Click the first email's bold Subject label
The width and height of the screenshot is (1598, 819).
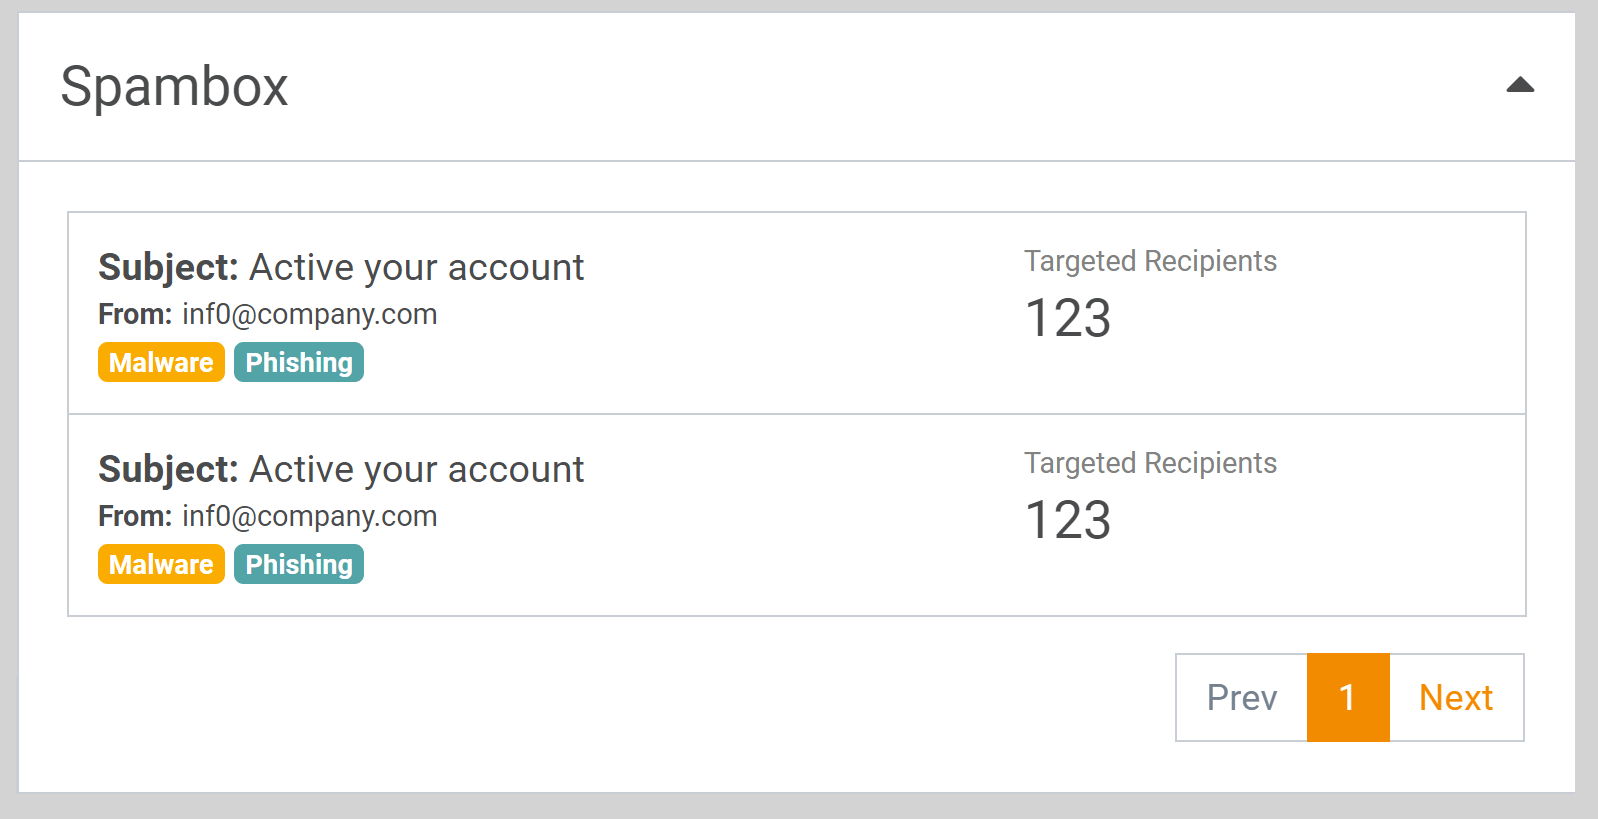(x=168, y=268)
